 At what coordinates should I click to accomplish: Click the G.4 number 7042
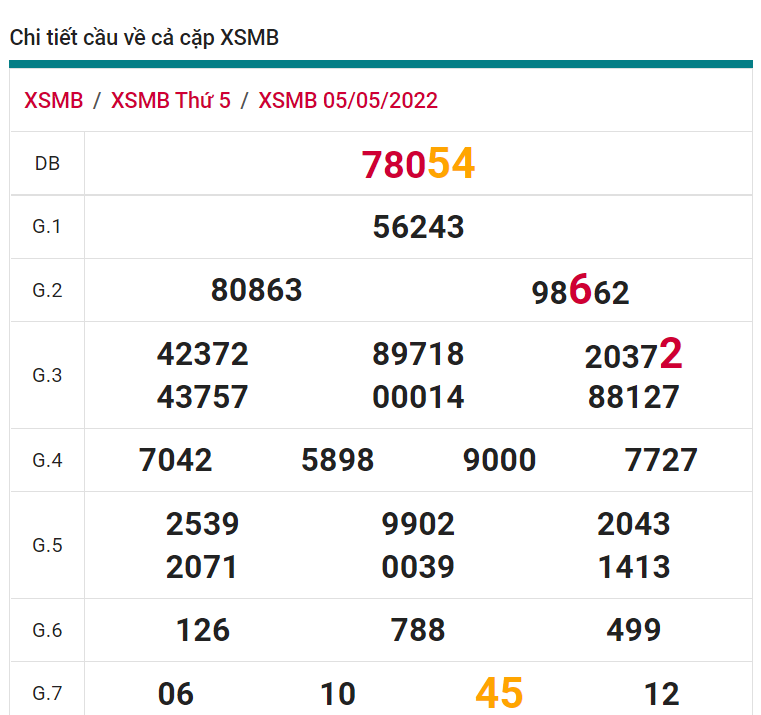point(176,460)
